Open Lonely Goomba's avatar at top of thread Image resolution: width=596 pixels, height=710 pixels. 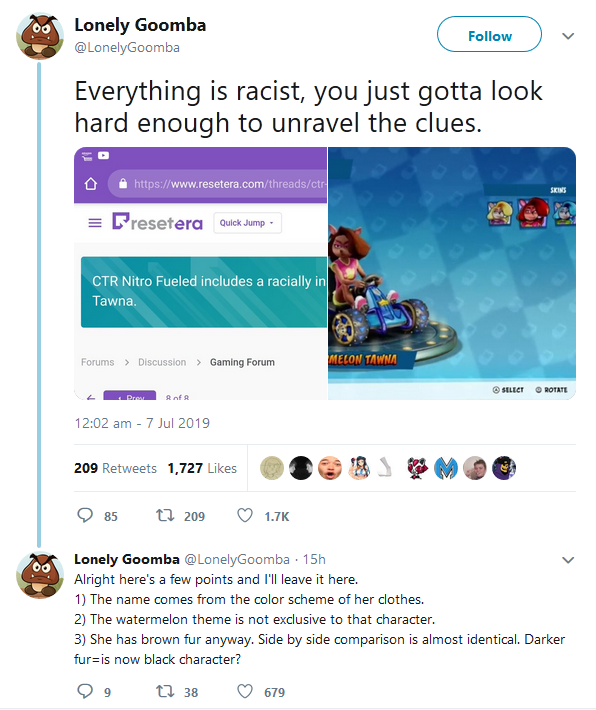[40, 36]
